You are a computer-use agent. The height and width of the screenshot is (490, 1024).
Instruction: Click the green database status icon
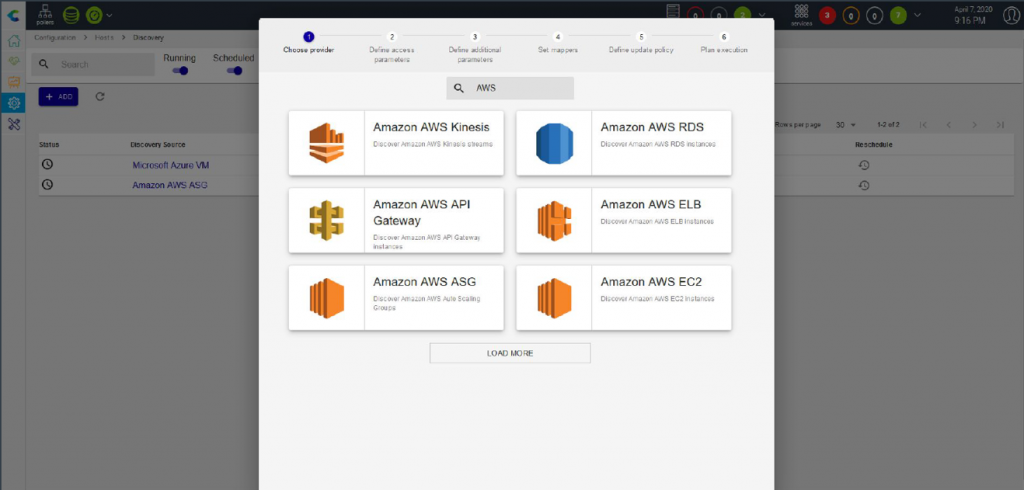71,14
